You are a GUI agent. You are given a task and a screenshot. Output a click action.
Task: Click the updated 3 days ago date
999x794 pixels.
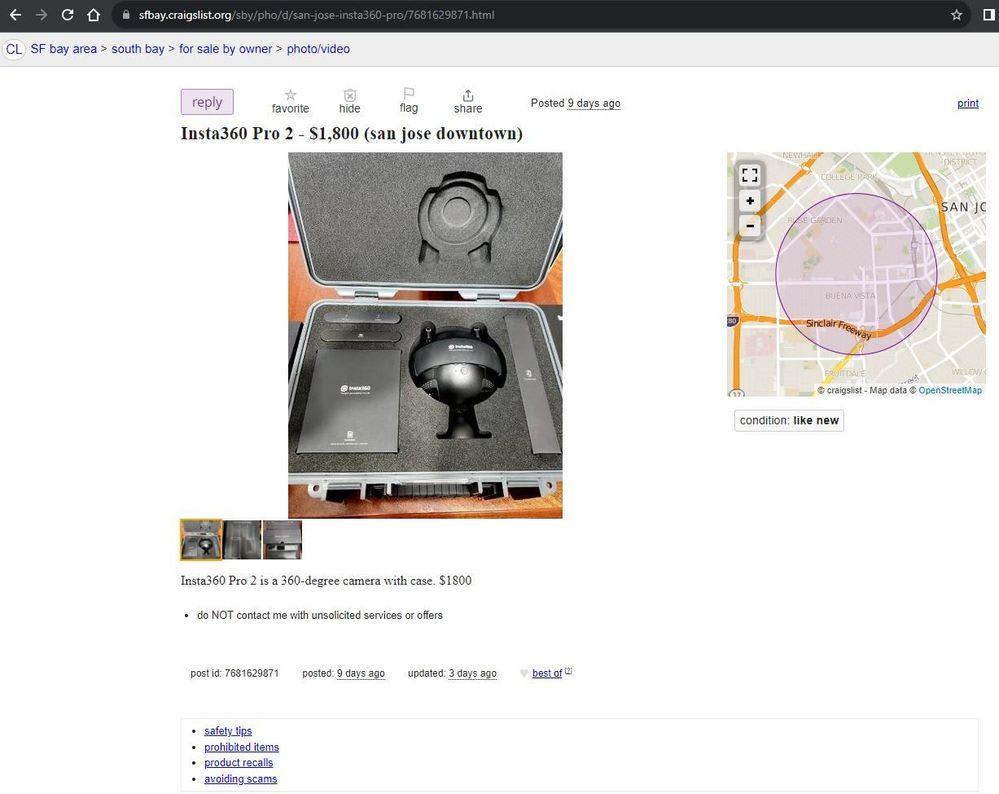pyautogui.click(x=472, y=674)
